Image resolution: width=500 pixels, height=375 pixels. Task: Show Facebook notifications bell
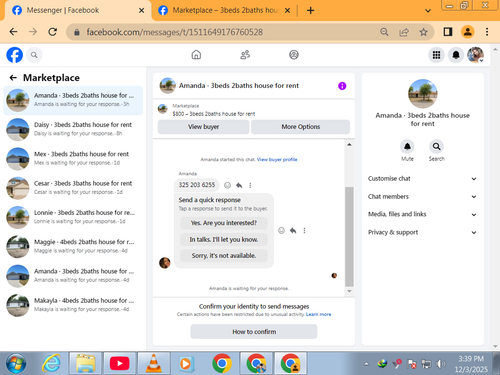pyautogui.click(x=456, y=55)
